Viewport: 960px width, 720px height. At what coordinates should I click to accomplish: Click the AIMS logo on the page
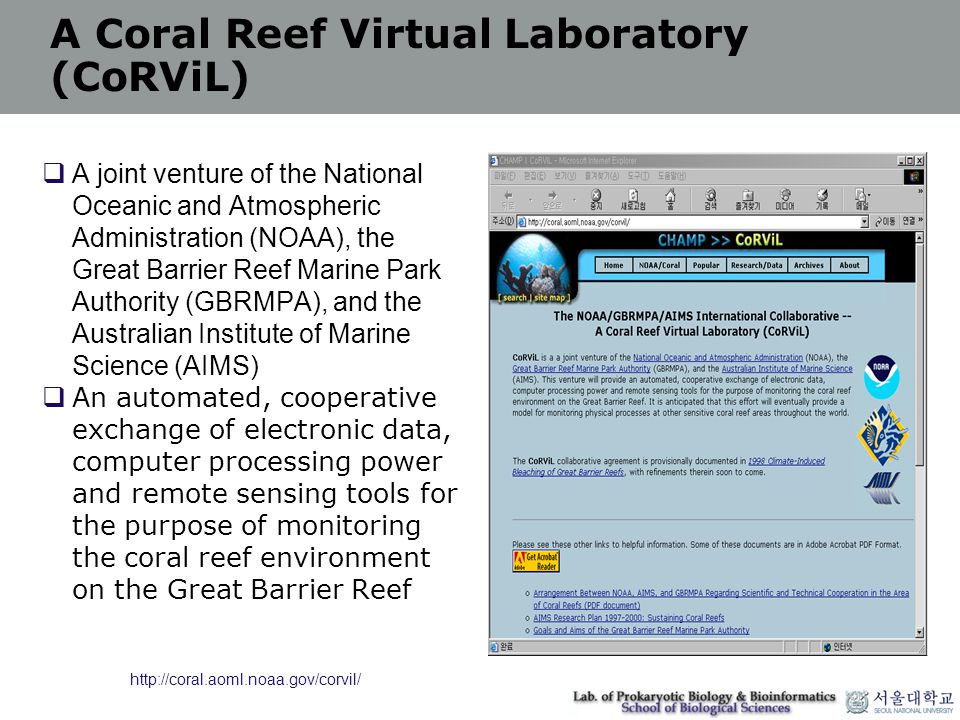point(882,487)
